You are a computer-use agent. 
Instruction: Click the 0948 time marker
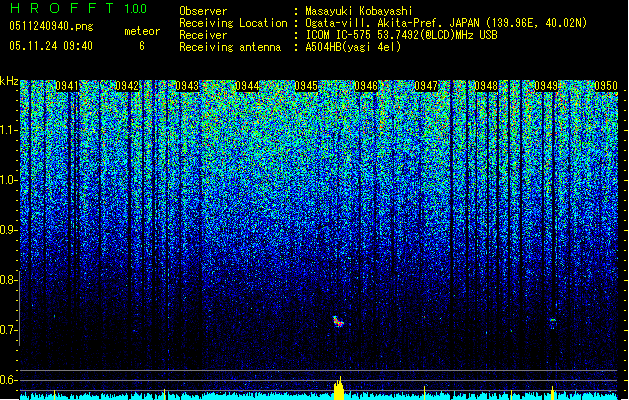[486, 86]
